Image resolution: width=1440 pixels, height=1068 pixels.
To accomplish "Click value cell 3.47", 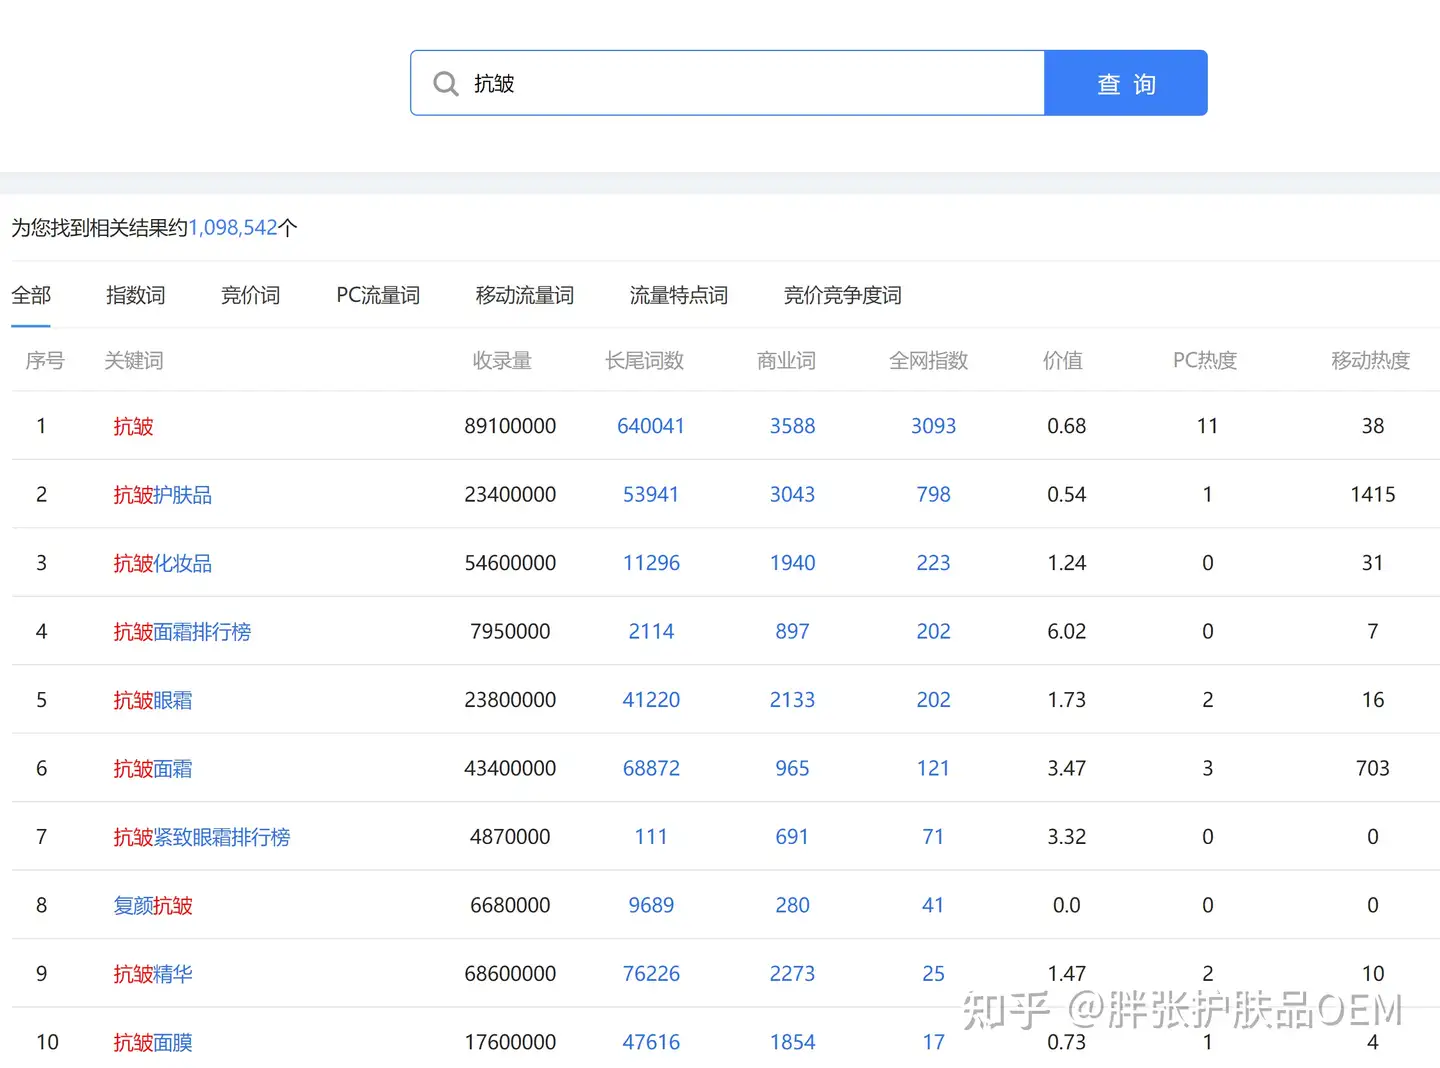I will pyautogui.click(x=1066, y=769).
